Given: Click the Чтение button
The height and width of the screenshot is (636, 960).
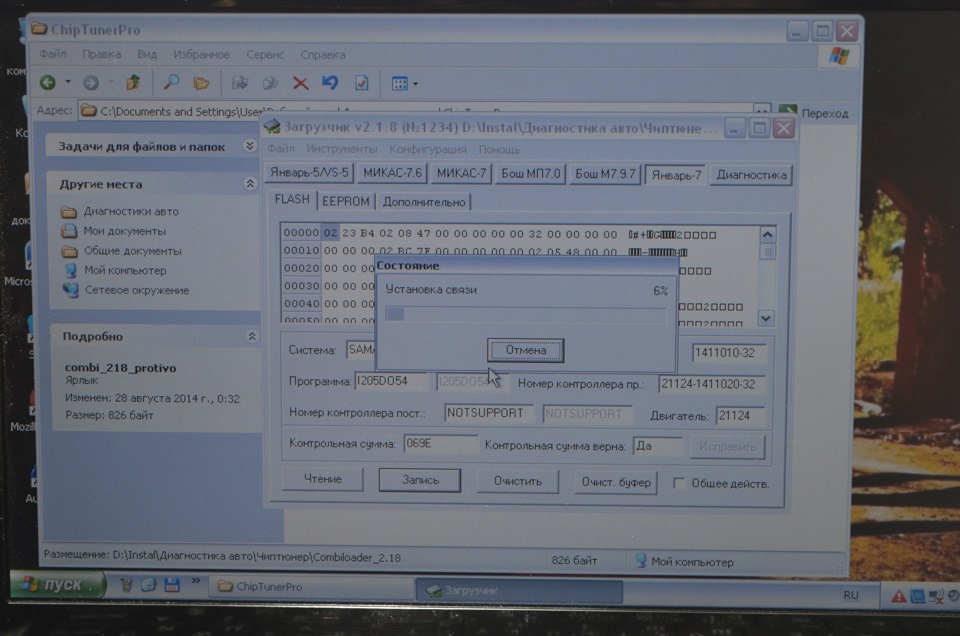Looking at the screenshot, I should click(323, 479).
